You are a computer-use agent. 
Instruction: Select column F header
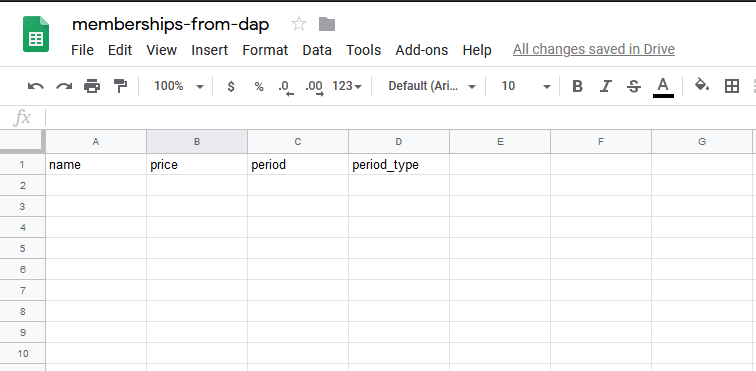[x=601, y=142]
